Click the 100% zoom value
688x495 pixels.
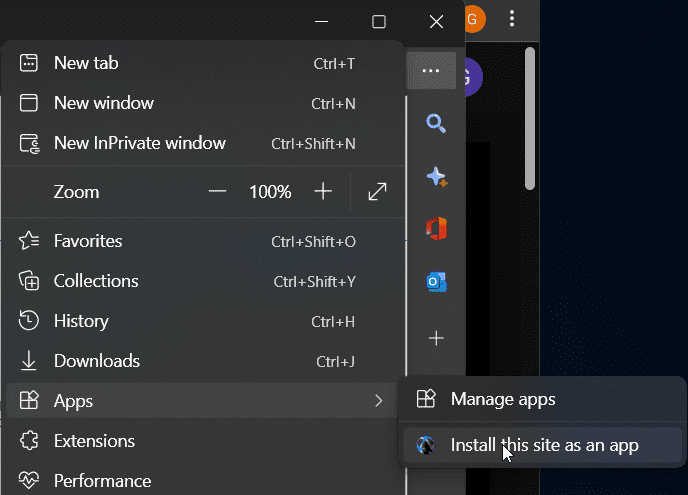click(x=270, y=192)
